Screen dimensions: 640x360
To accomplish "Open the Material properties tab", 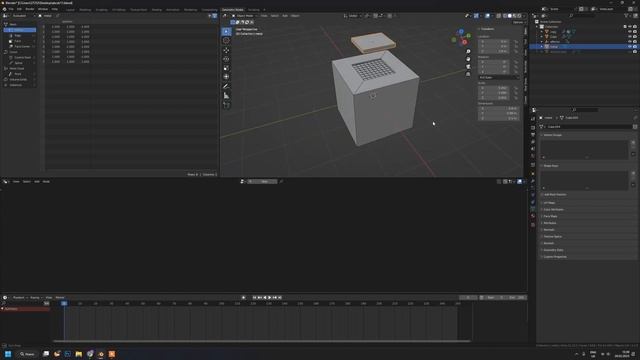I will [x=533, y=216].
